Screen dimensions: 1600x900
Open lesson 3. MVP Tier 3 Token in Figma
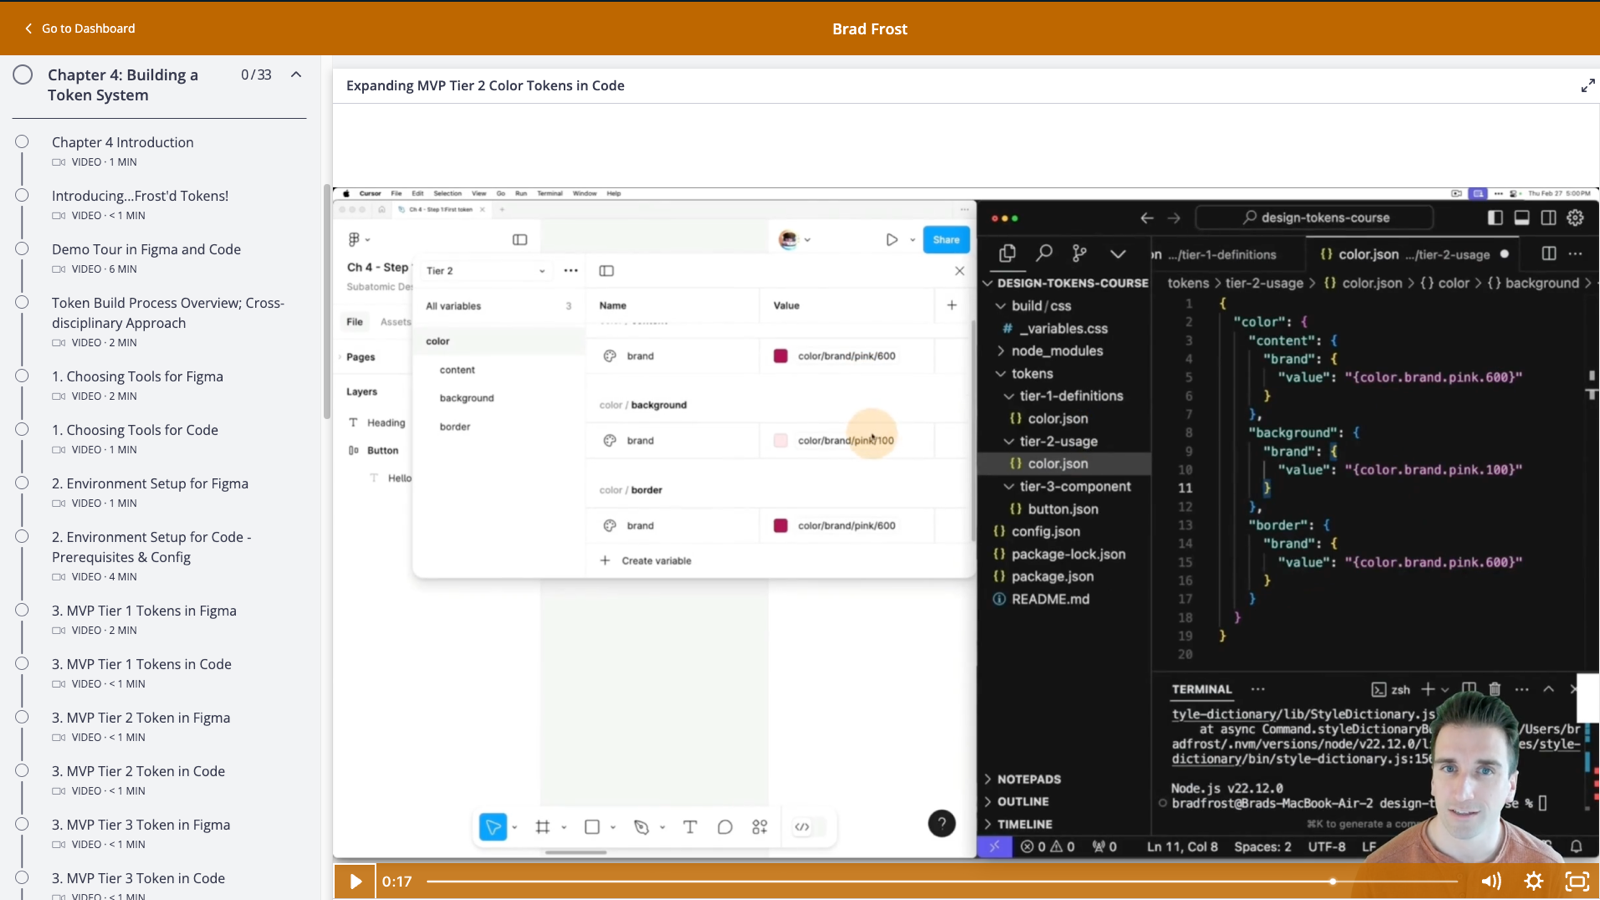[x=141, y=825]
